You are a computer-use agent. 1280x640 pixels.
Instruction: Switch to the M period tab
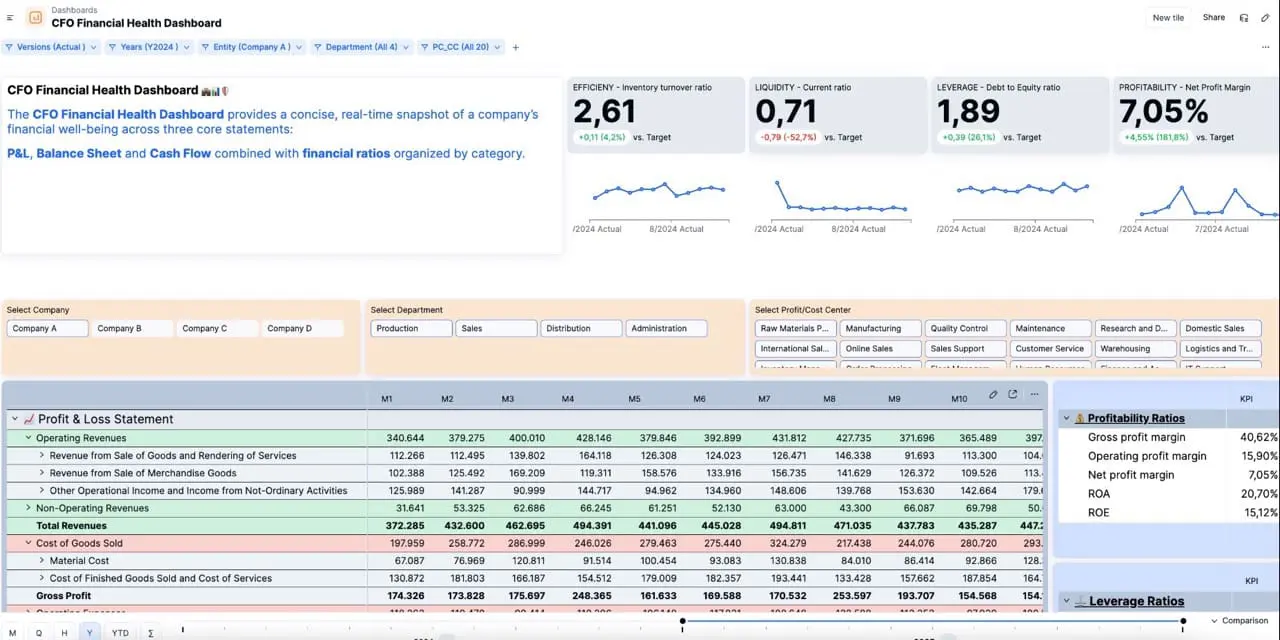[12, 633]
